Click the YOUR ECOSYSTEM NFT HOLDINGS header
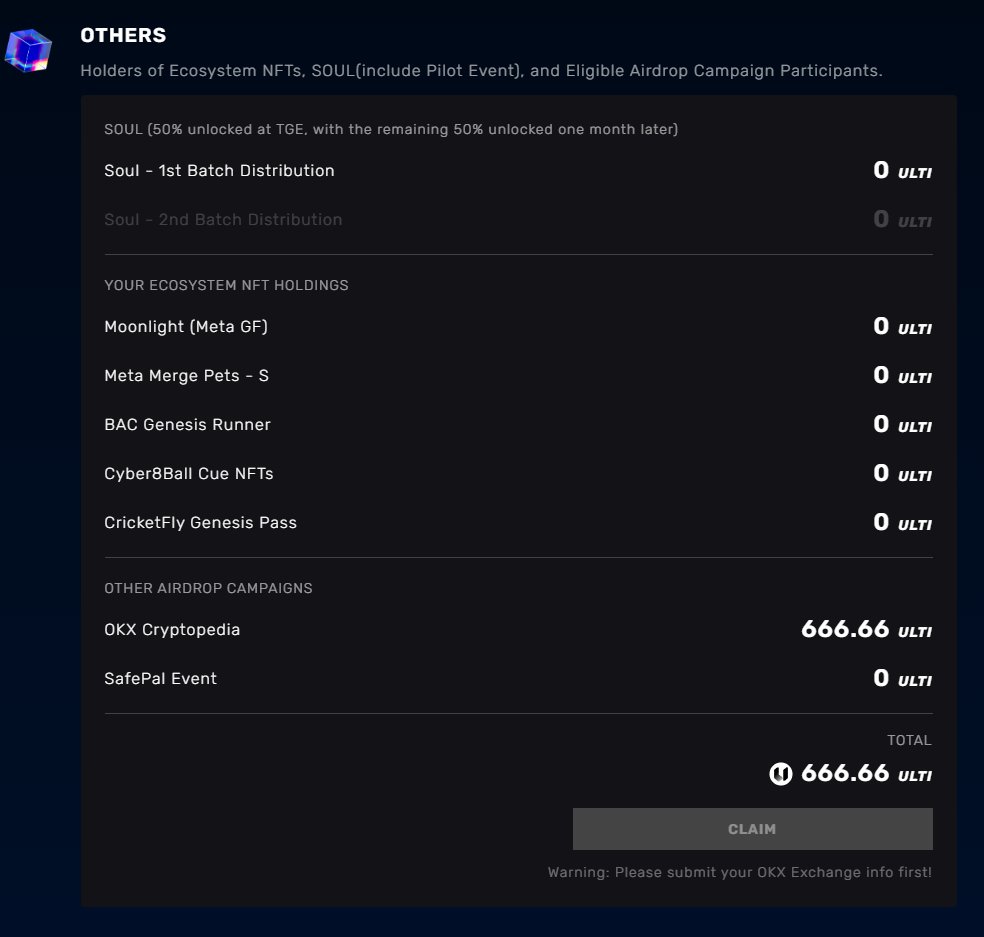 pyautogui.click(x=226, y=285)
